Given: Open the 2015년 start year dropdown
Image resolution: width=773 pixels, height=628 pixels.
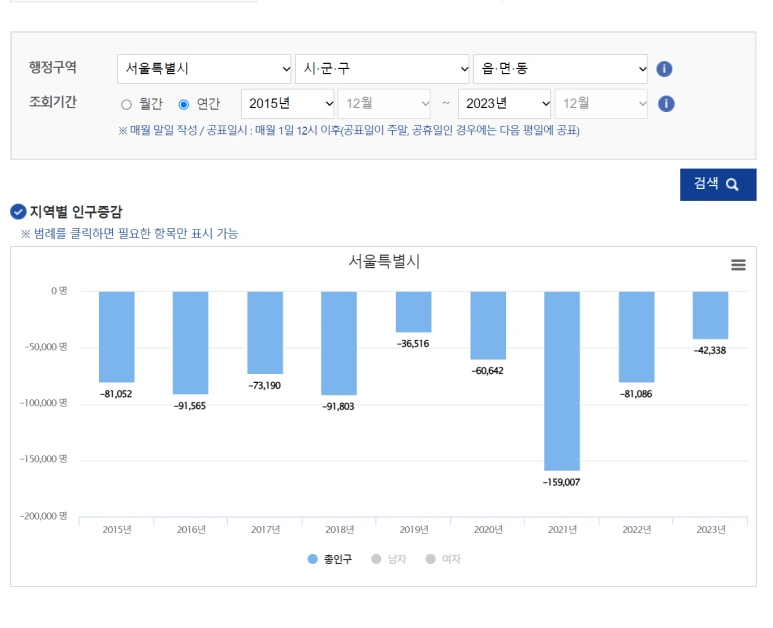Looking at the screenshot, I should (x=288, y=104).
